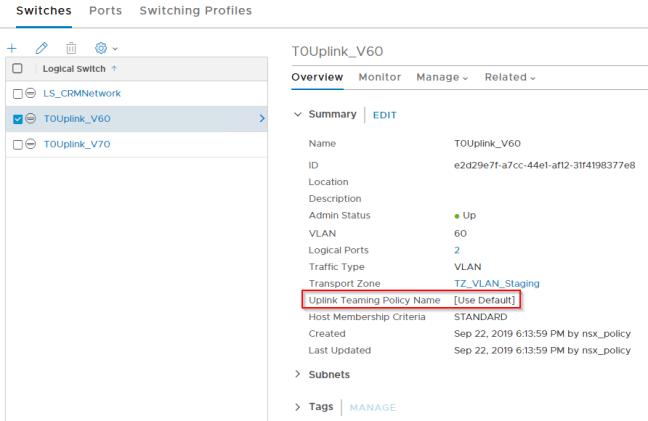Click the Add logical switch plus icon
The height and width of the screenshot is (421, 648).
coord(12,48)
